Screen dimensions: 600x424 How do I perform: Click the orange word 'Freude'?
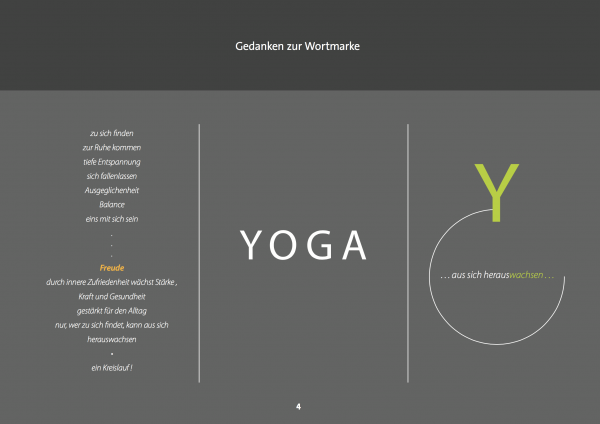pyautogui.click(x=112, y=268)
